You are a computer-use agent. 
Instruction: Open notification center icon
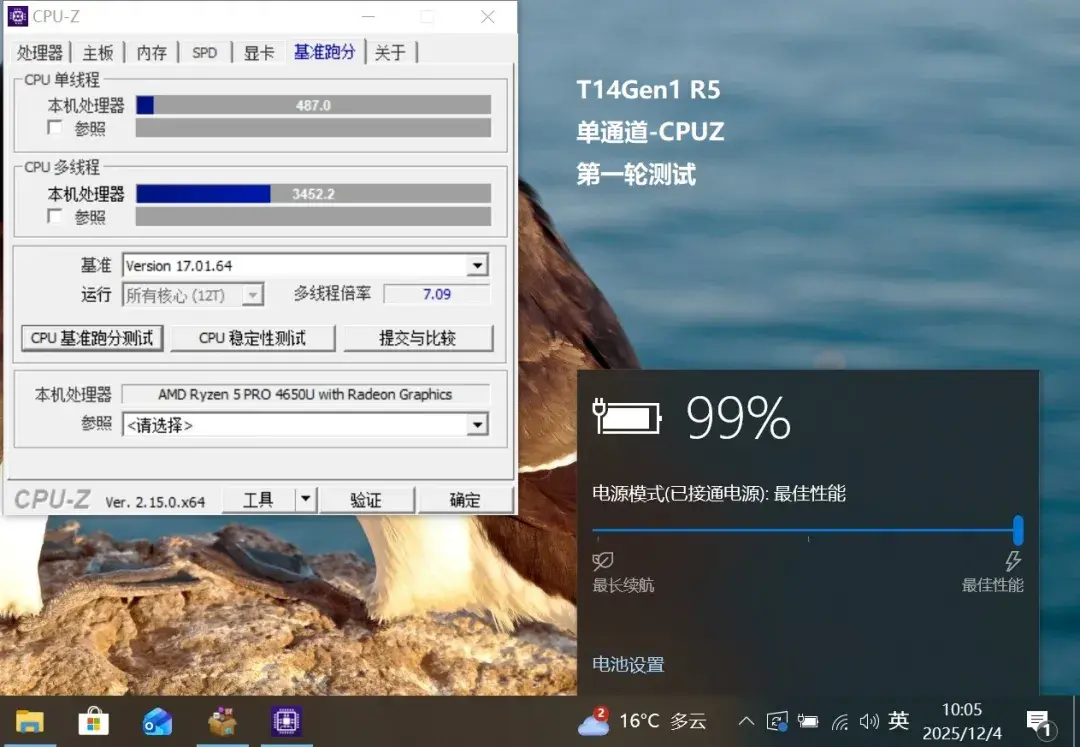pyautogui.click(x=1039, y=722)
